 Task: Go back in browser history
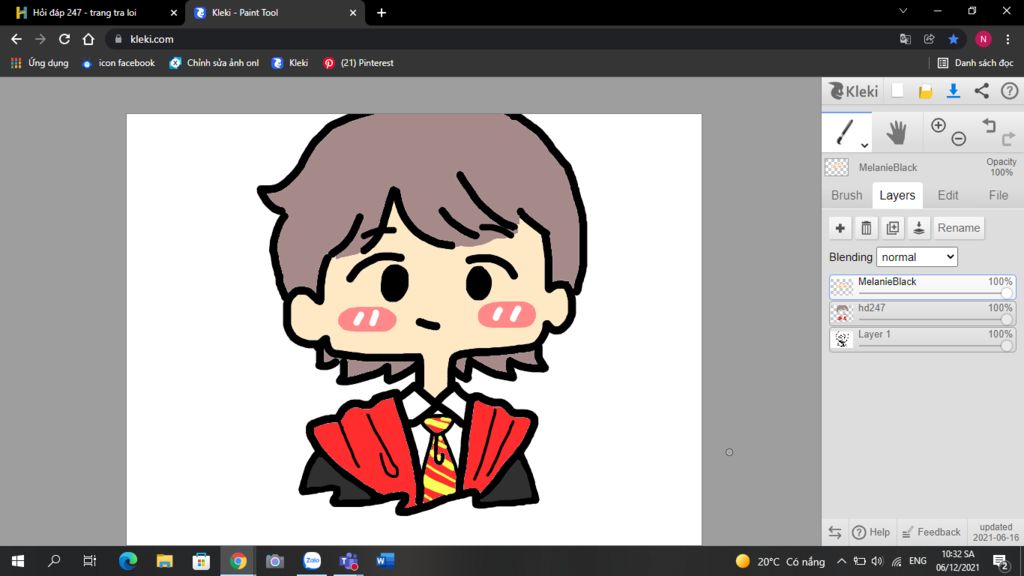click(x=16, y=39)
